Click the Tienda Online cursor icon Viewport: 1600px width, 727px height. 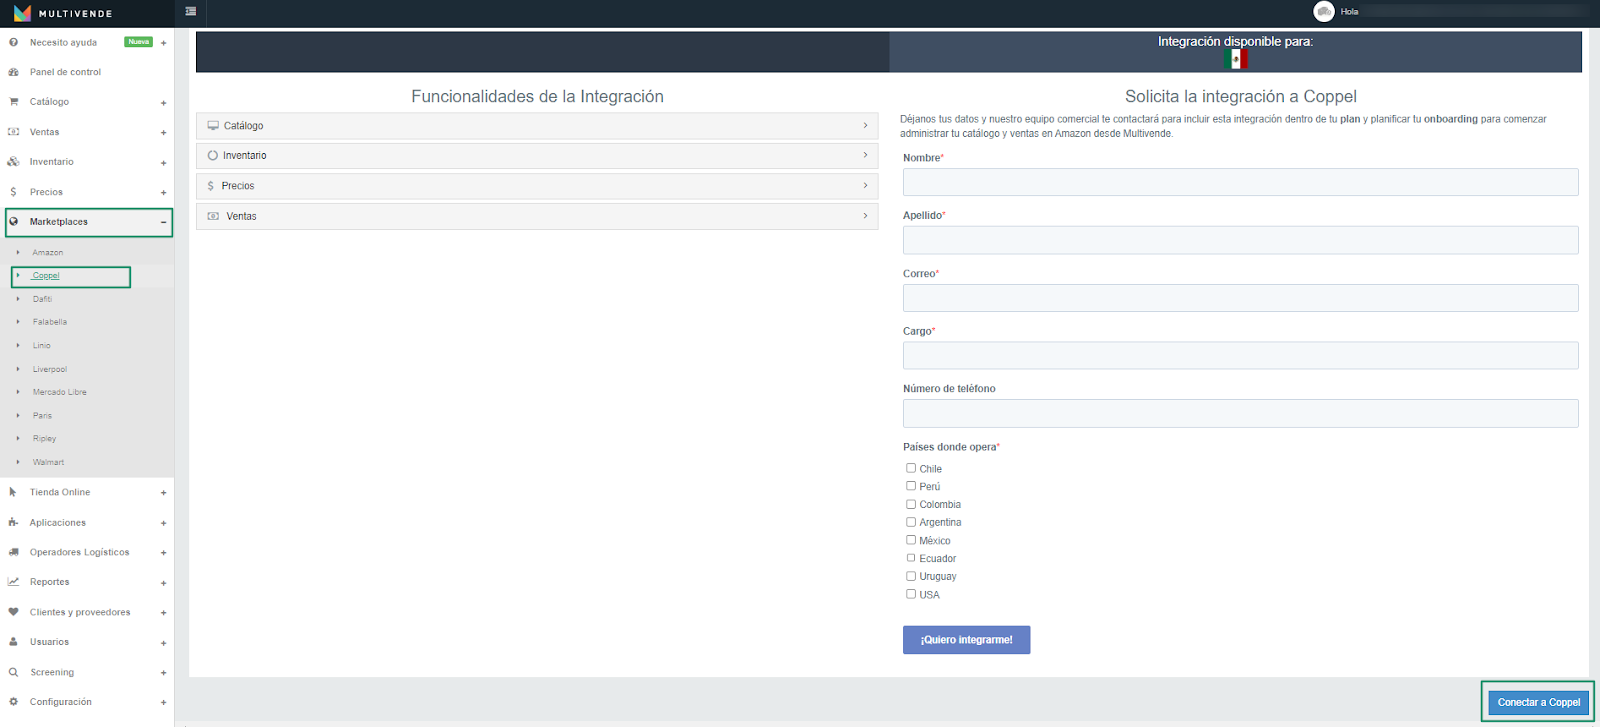[x=13, y=492]
